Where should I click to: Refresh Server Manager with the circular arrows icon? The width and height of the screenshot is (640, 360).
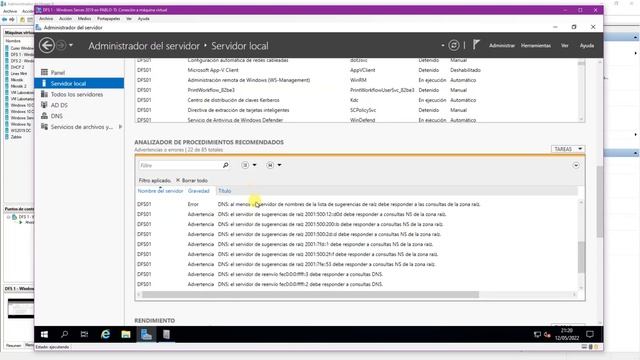click(453, 45)
